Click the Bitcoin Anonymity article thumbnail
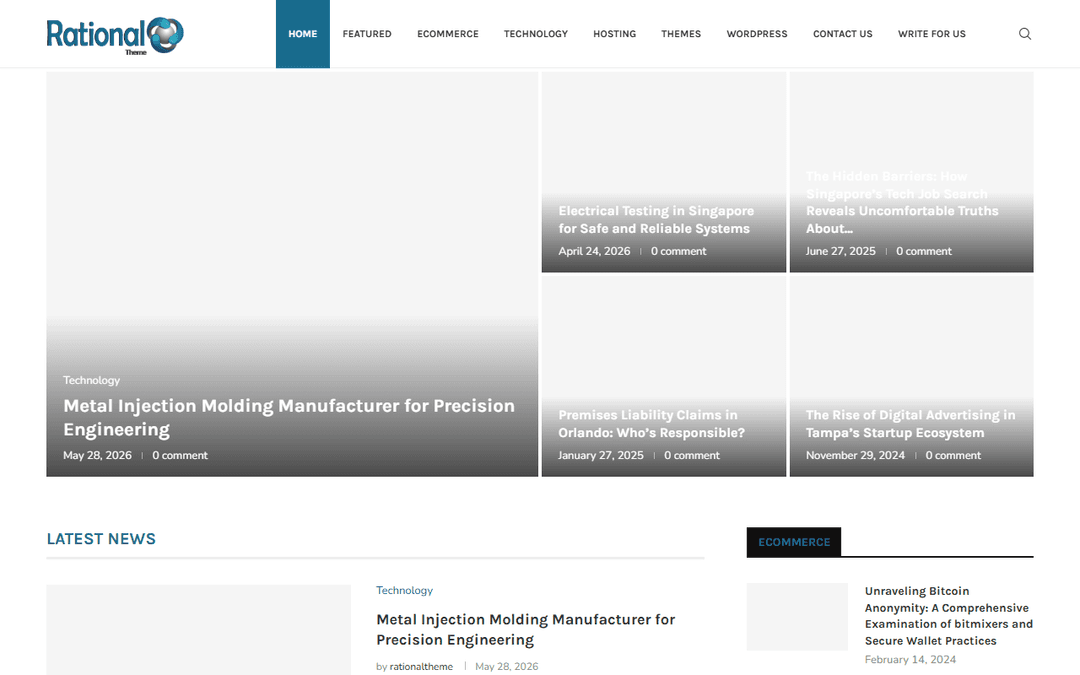This screenshot has height=675, width=1080. pos(797,617)
